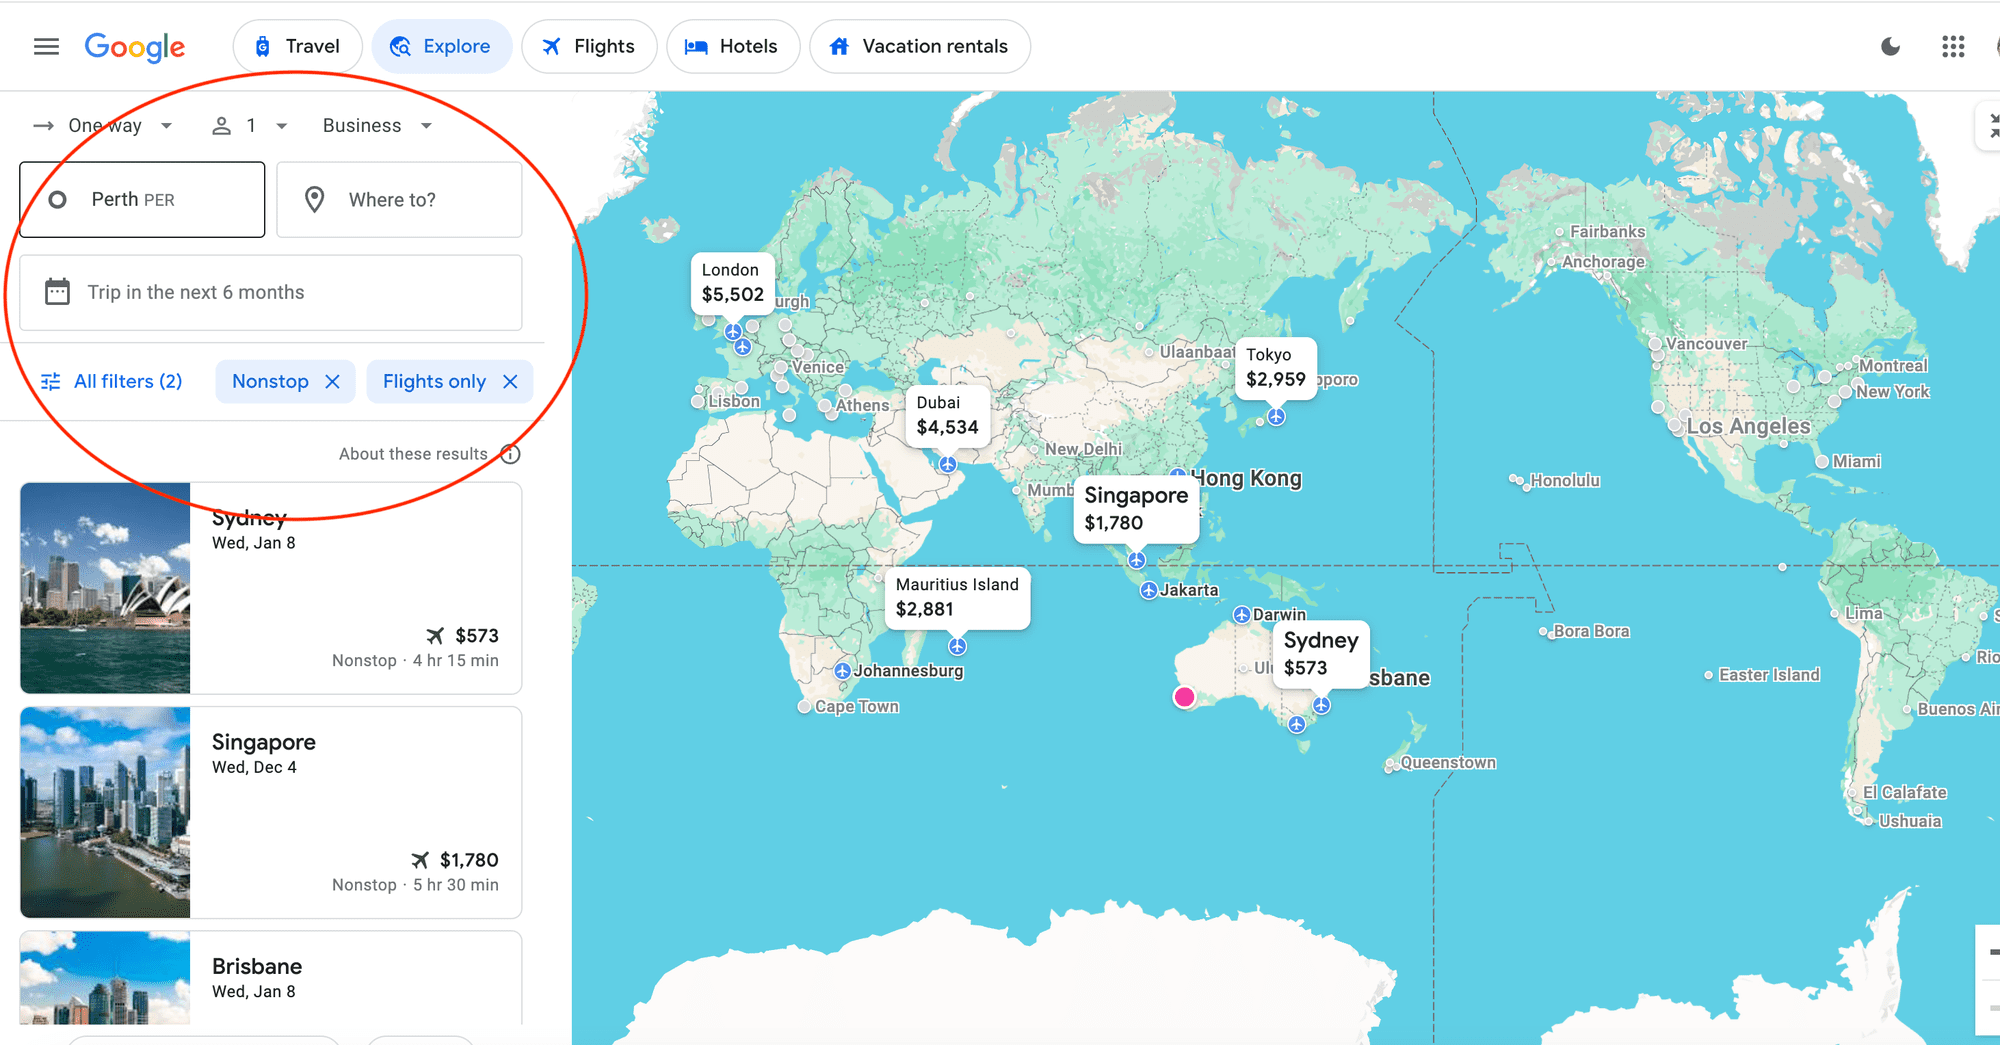Open All filters (2)

[x=111, y=381]
